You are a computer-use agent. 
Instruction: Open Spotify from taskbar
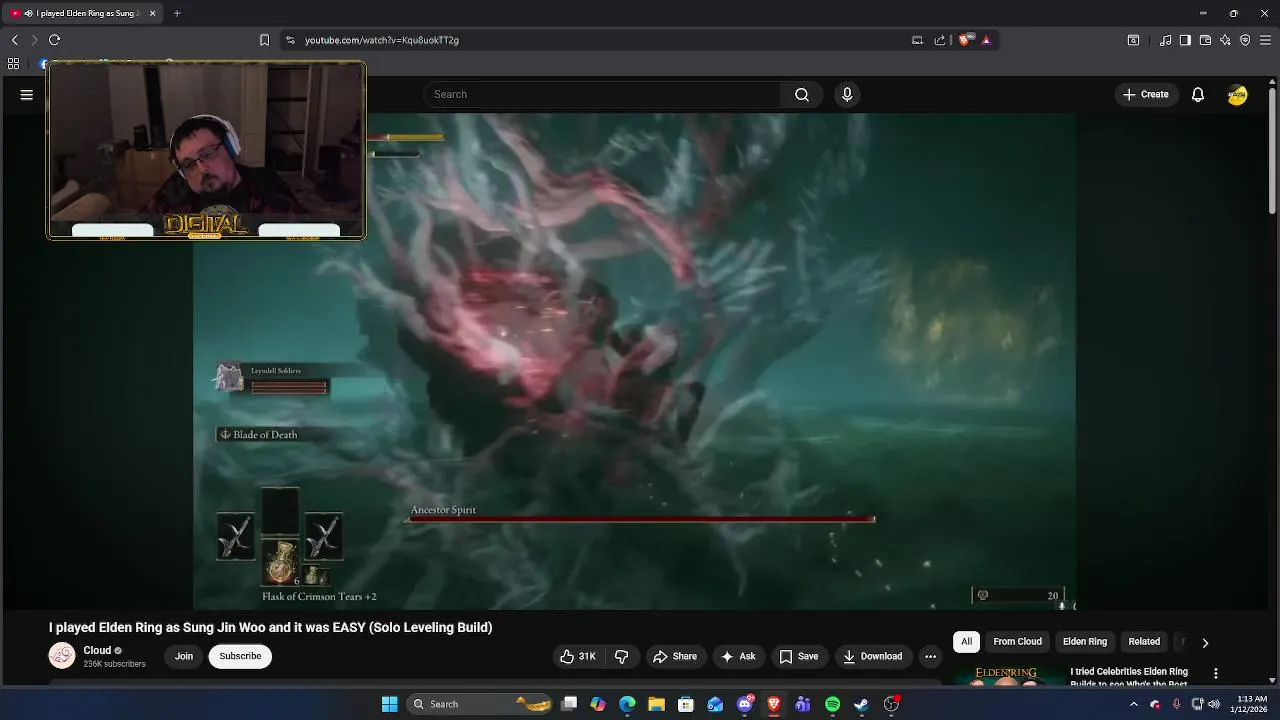click(832, 704)
